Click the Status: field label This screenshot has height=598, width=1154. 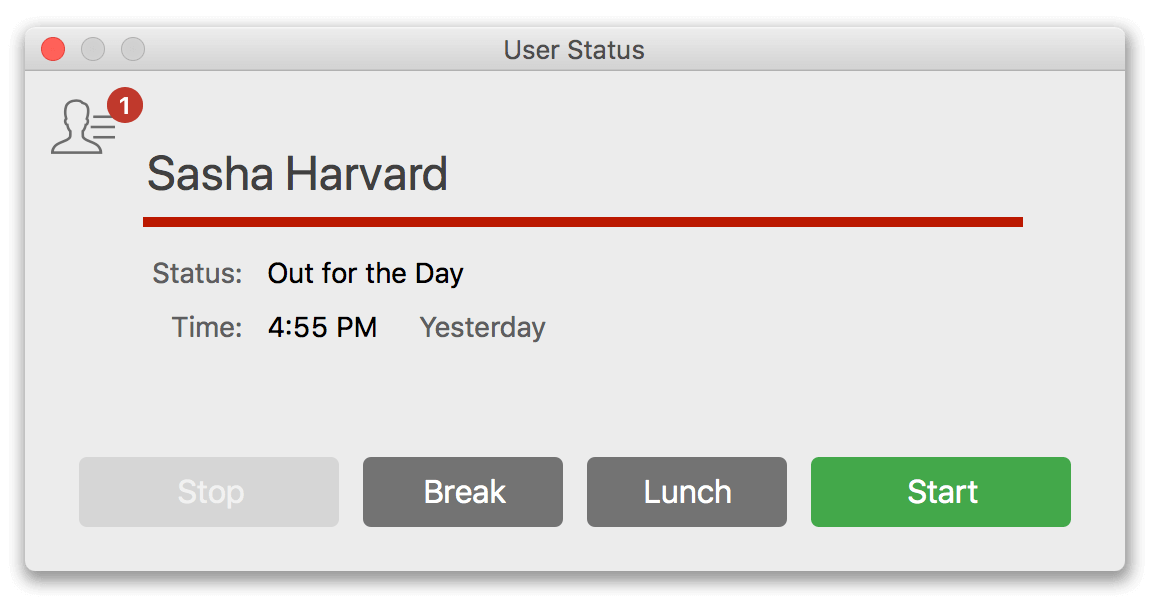coord(197,274)
